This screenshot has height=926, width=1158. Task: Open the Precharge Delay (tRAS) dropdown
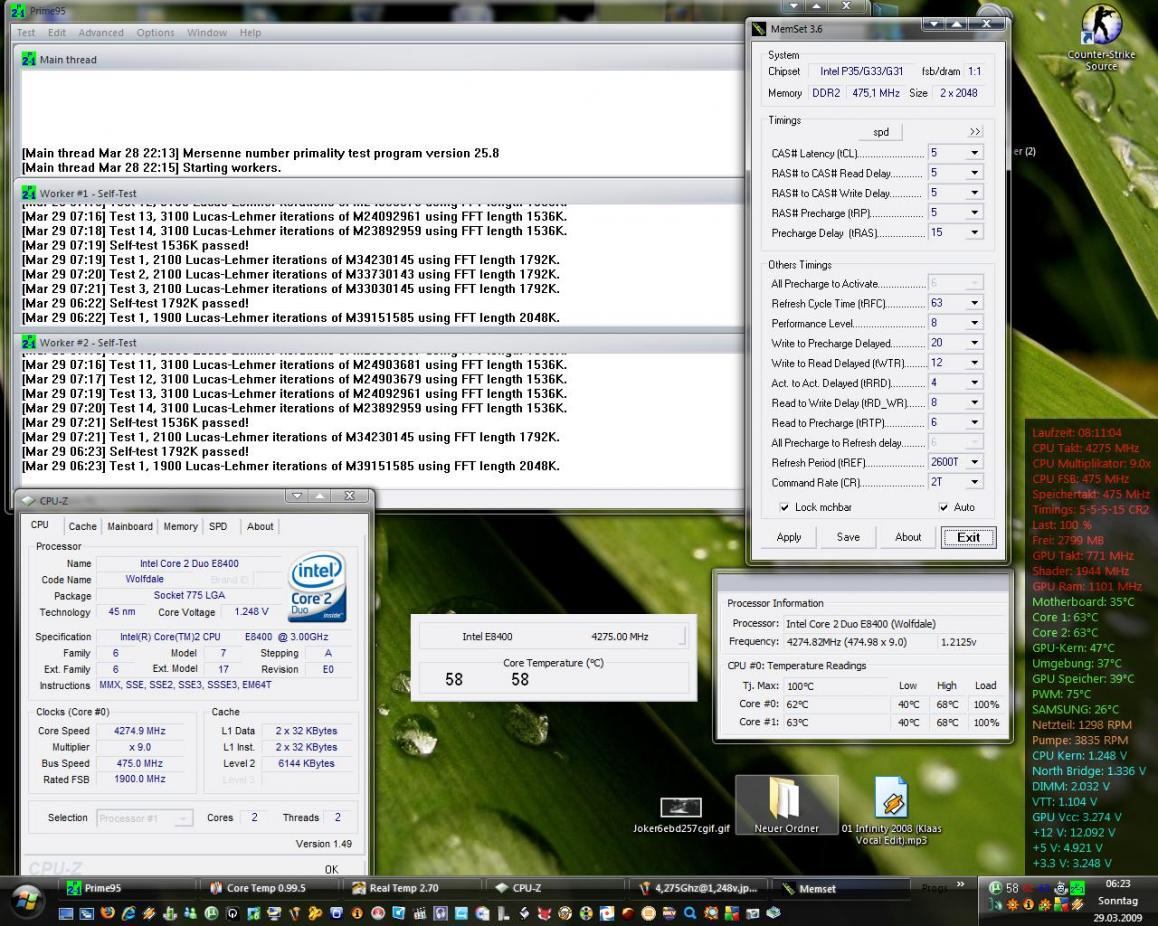974,233
